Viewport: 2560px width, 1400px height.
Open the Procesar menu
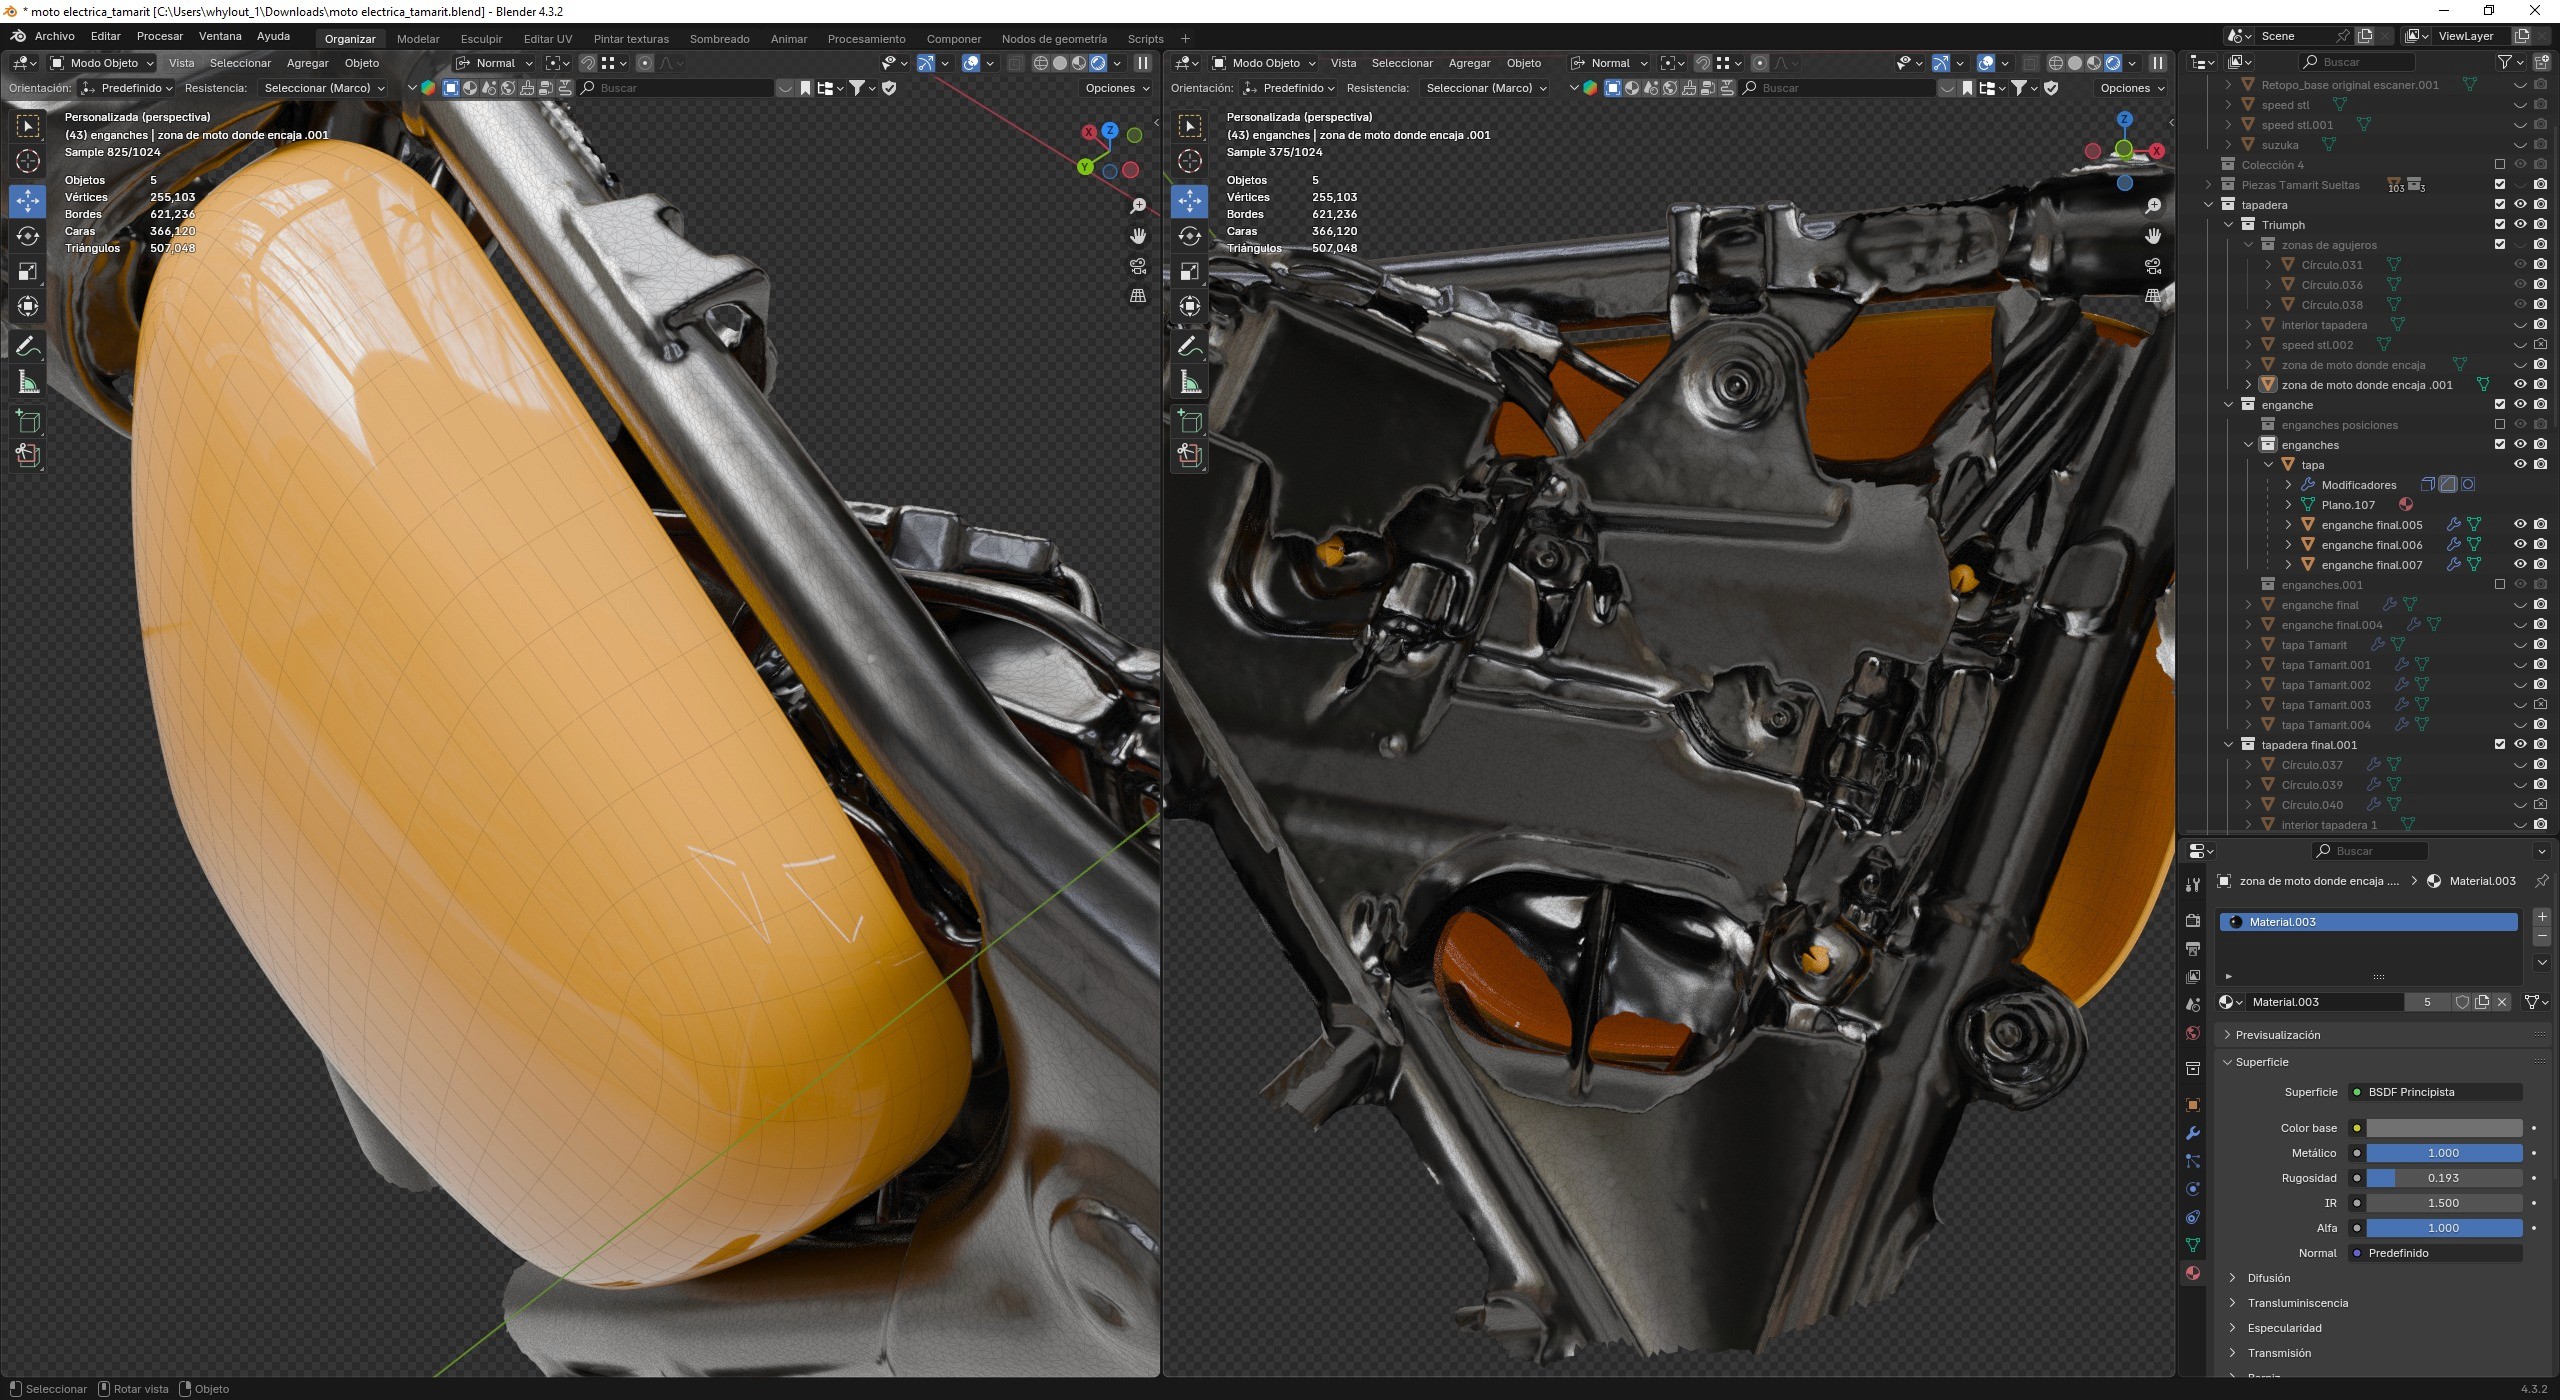coord(160,36)
